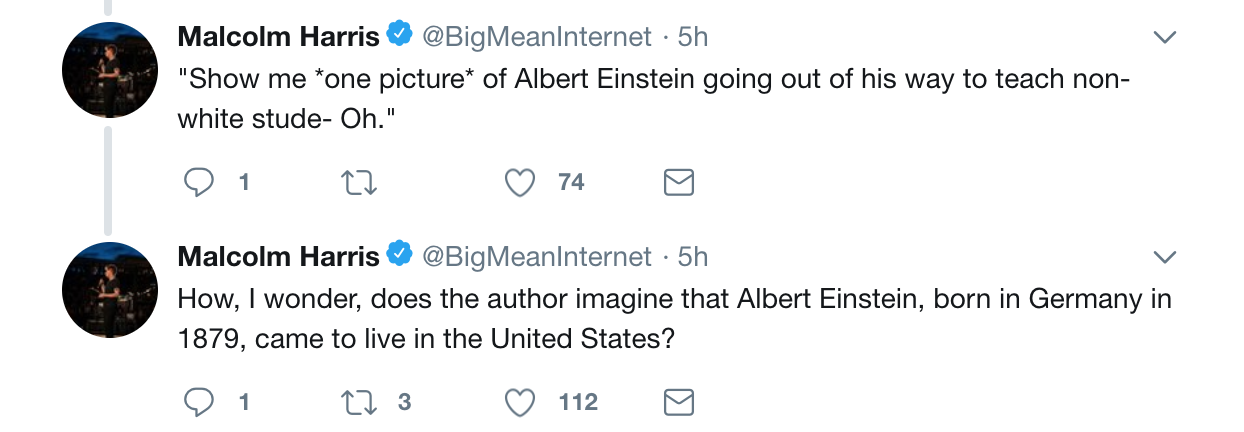Open Malcolm Harris's profile from the first tweet's name
The width and height of the screenshot is (1244, 432).
[x=278, y=37]
